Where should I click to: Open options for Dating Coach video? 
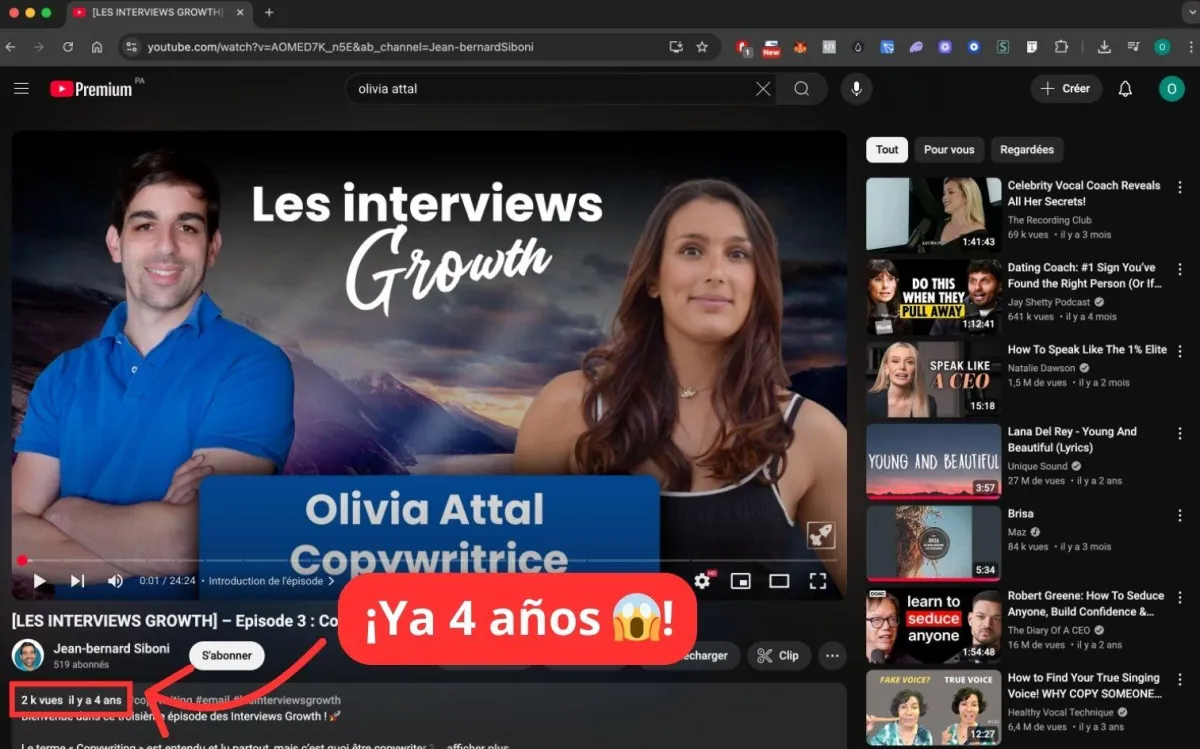[1180, 269]
